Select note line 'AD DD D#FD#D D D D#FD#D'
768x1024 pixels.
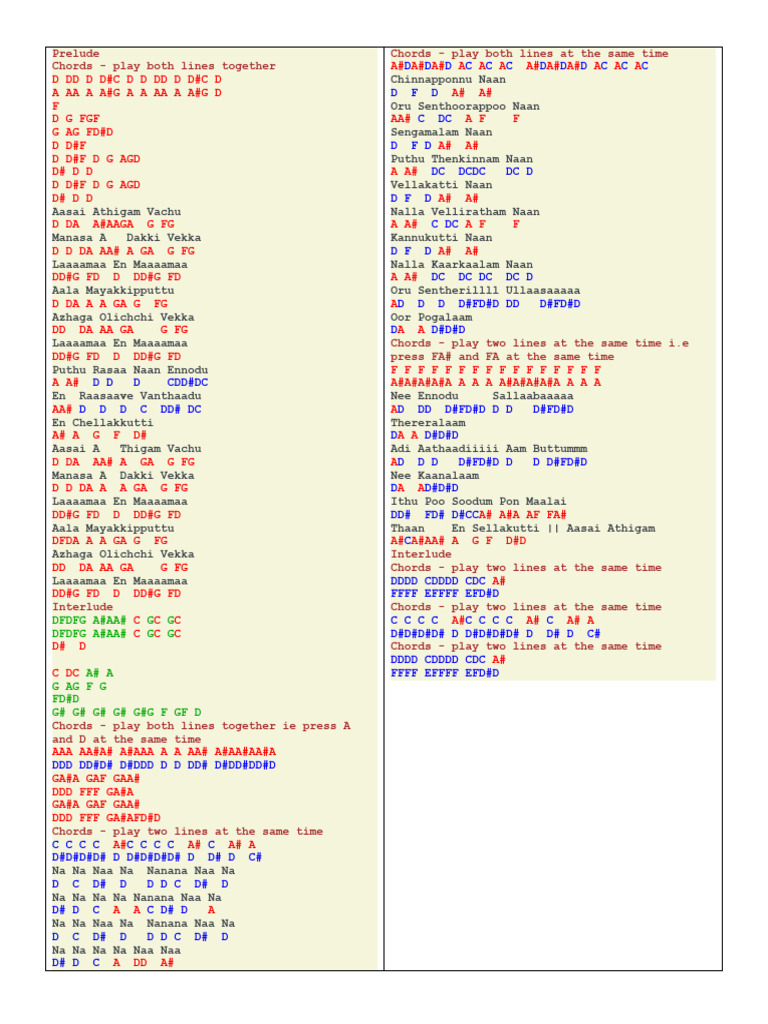tap(482, 409)
